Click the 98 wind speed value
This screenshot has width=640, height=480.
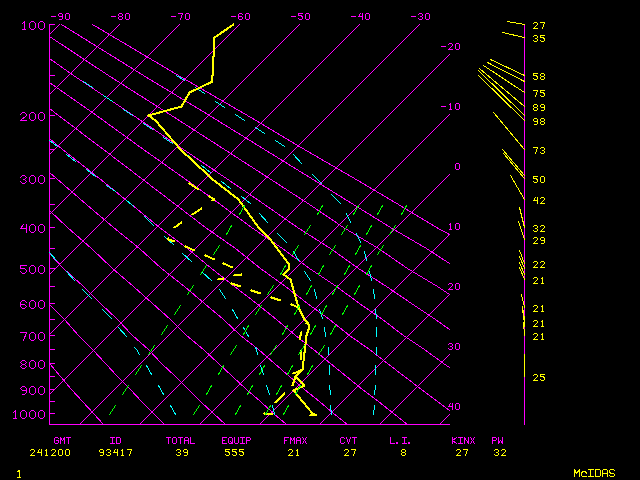[538, 122]
